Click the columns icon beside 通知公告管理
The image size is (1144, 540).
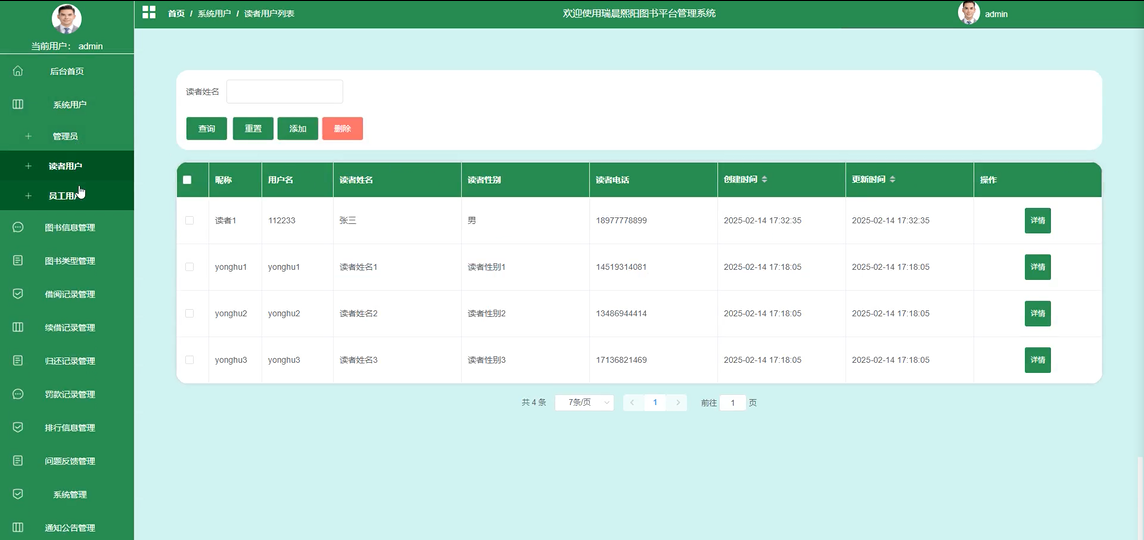18,528
